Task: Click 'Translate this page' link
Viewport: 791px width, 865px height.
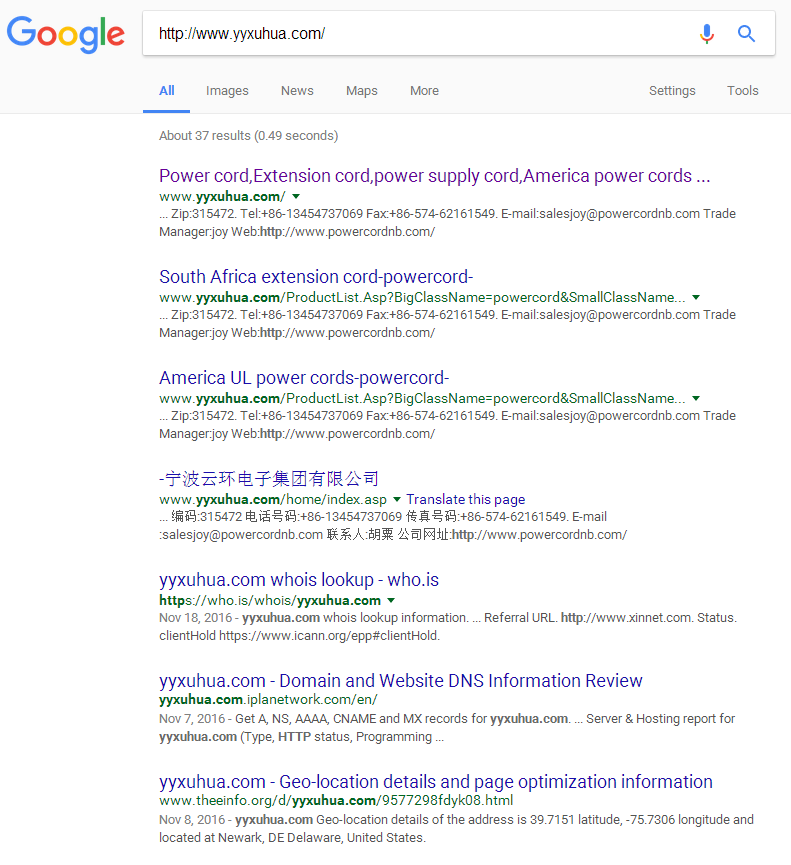Action: (x=466, y=499)
